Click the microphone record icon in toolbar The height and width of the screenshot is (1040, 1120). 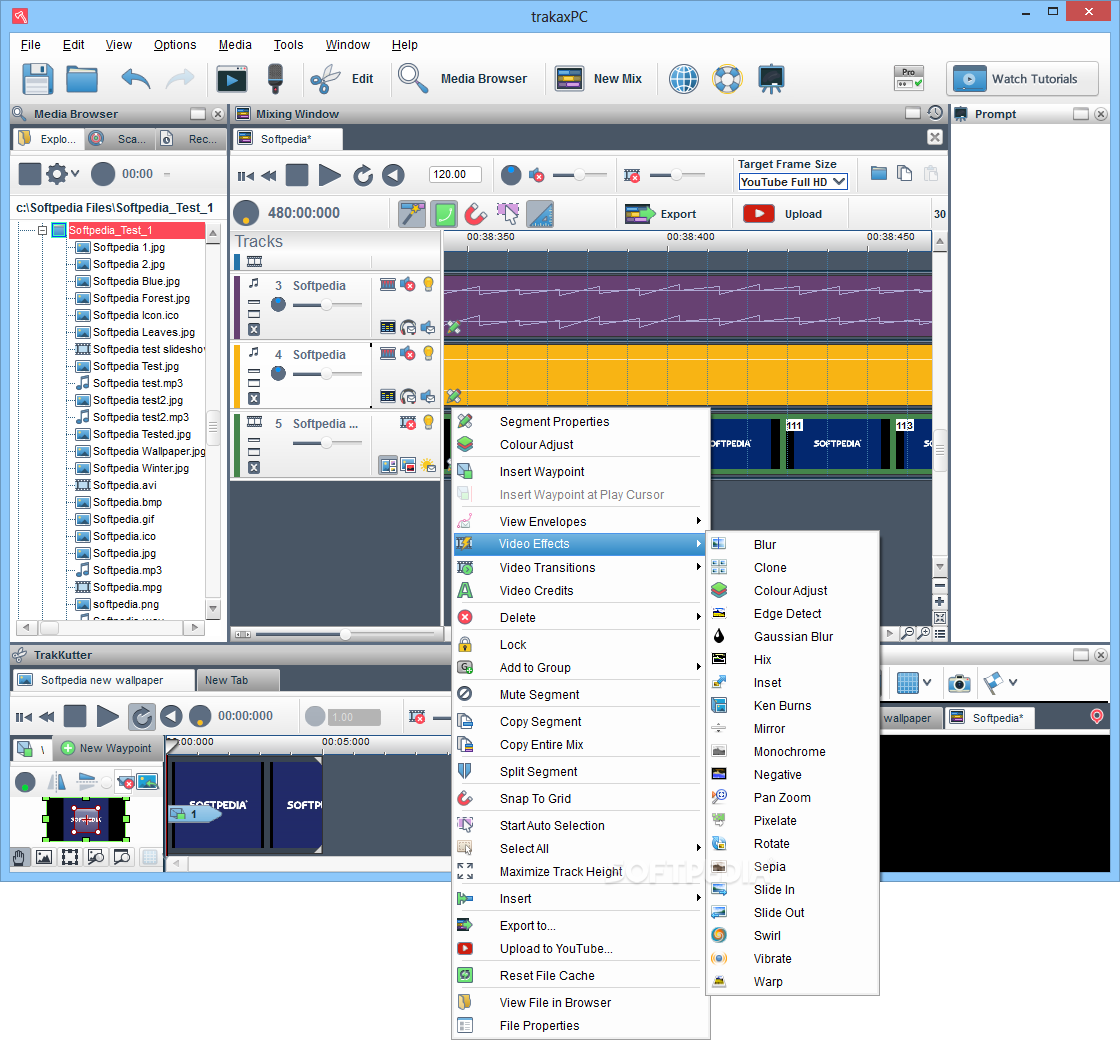[275, 79]
